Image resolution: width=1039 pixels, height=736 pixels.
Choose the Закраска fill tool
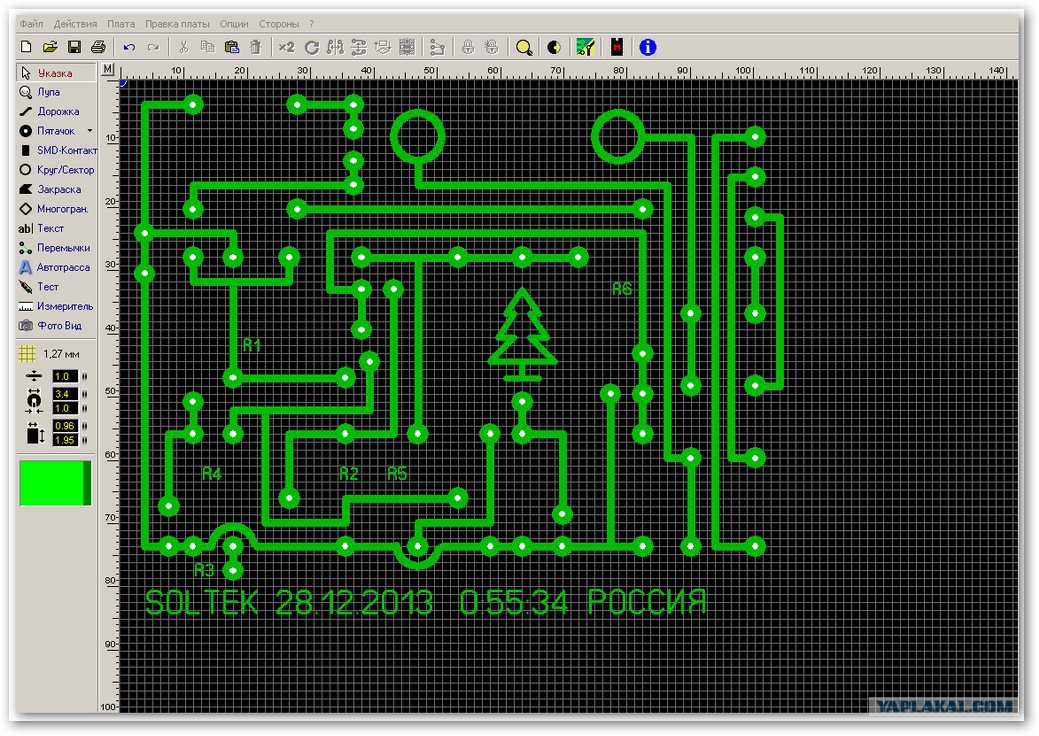coord(56,189)
